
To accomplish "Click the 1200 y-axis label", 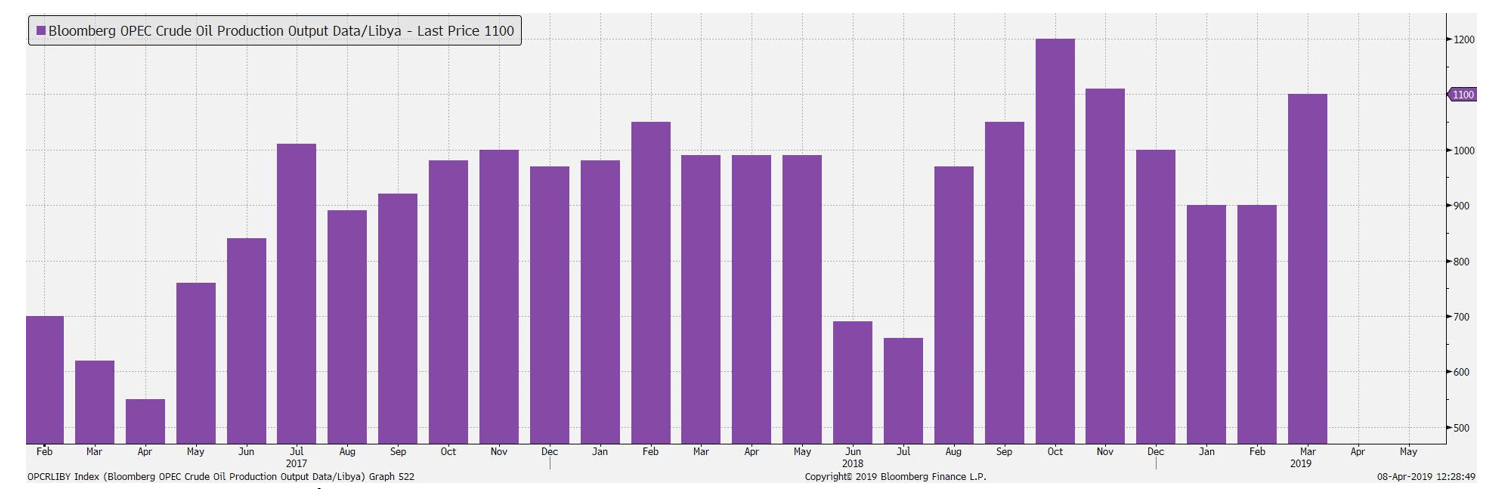I will 1464,39.
